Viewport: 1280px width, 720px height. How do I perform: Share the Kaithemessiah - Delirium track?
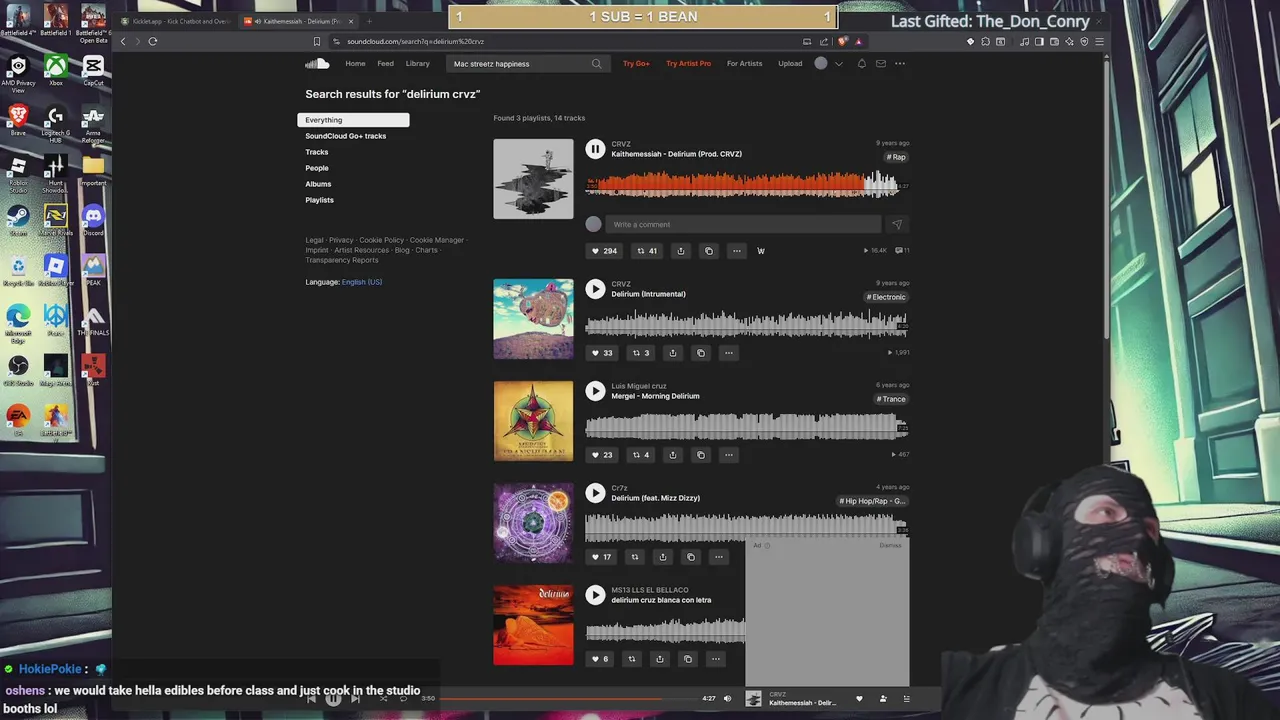pyautogui.click(x=681, y=251)
